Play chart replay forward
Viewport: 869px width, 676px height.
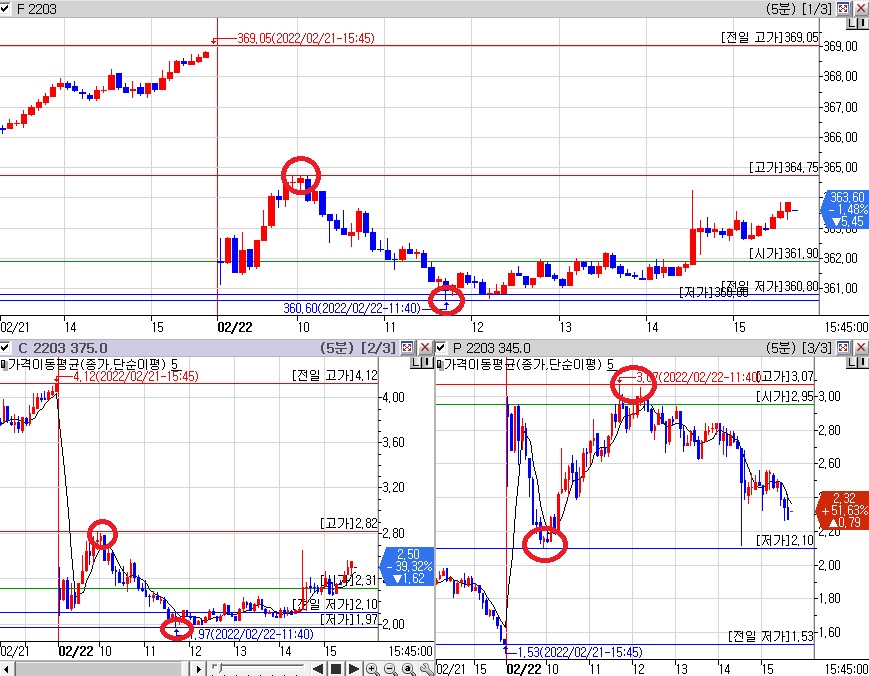pos(354,669)
